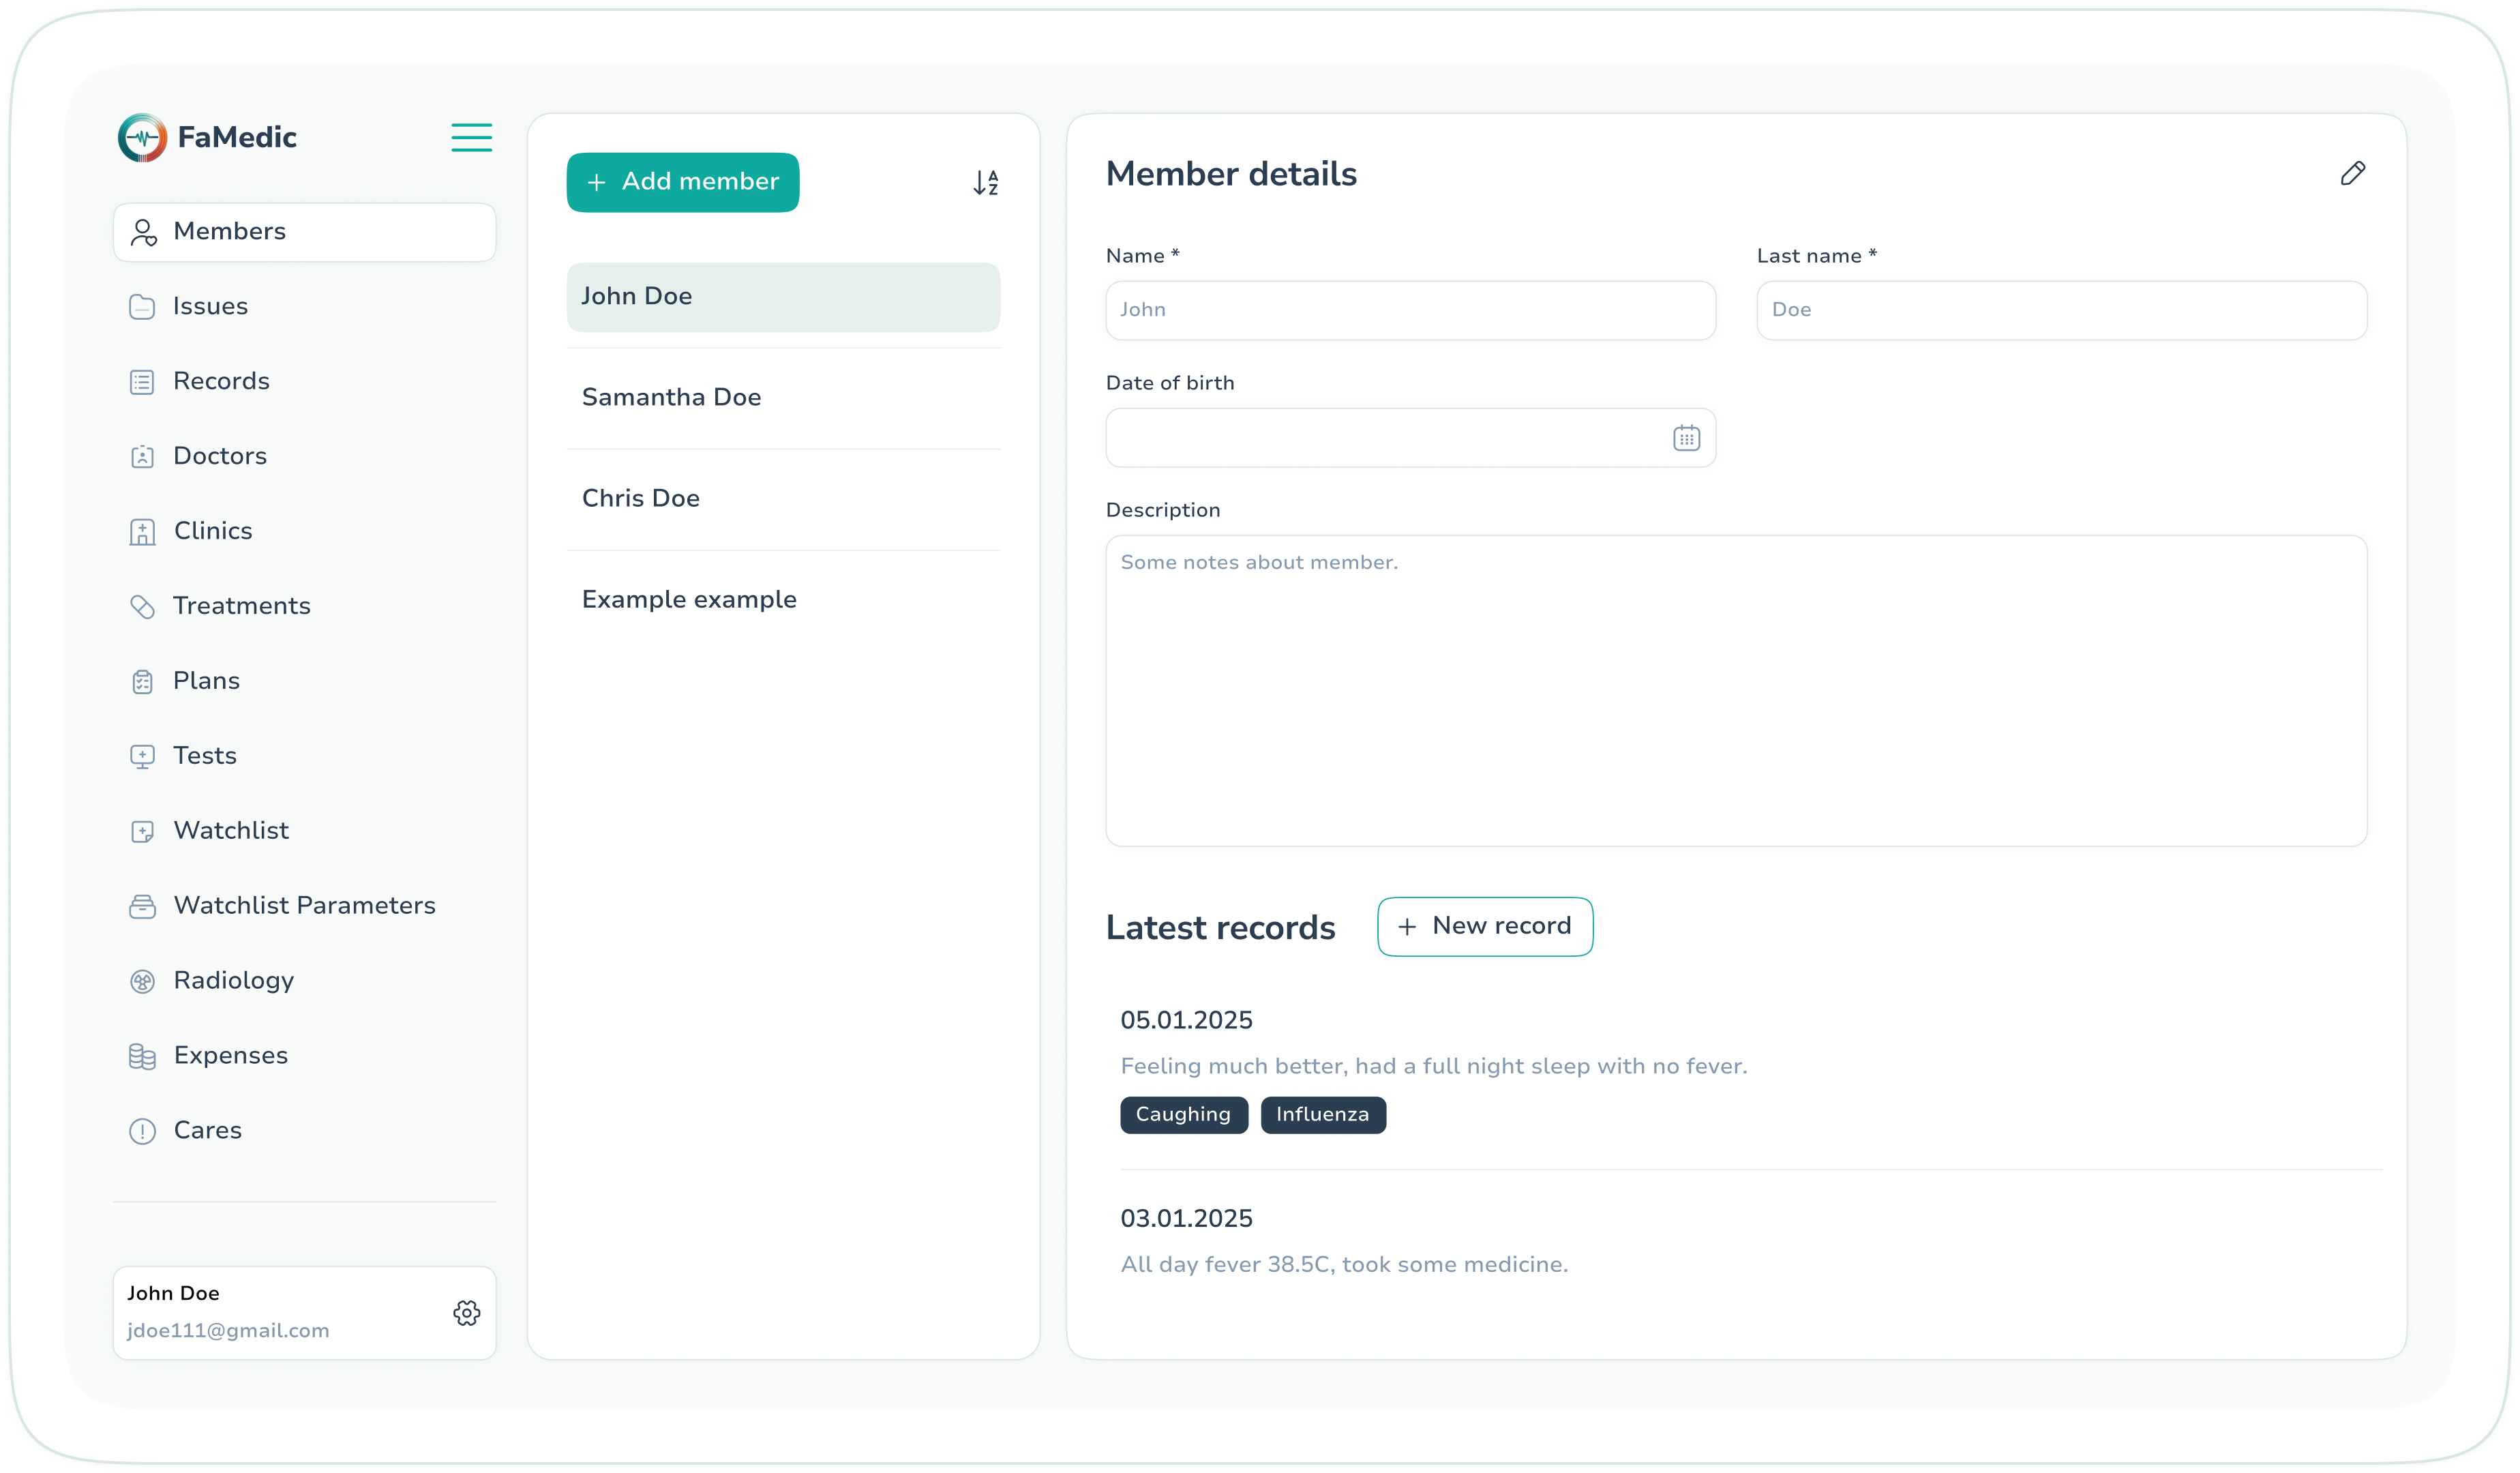Click the Issues folder icon
Viewport: 2520px width, 1473px height.
pos(142,307)
